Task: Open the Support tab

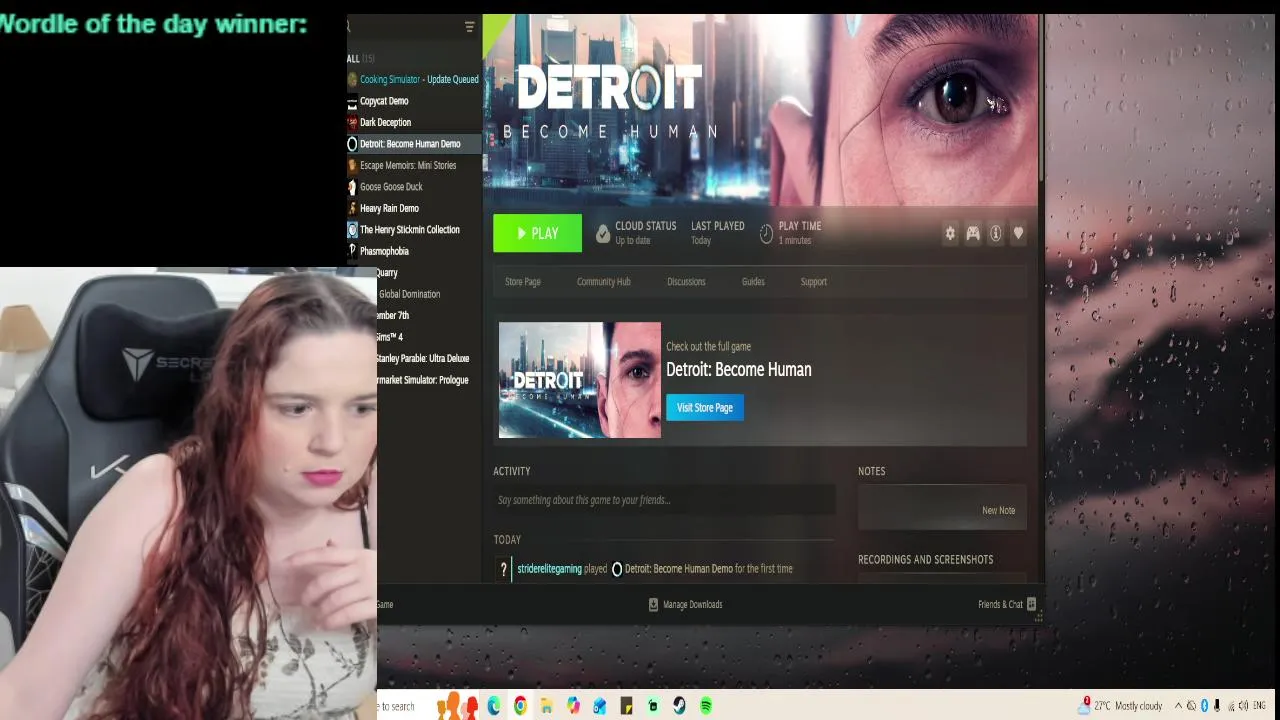Action: click(x=813, y=282)
